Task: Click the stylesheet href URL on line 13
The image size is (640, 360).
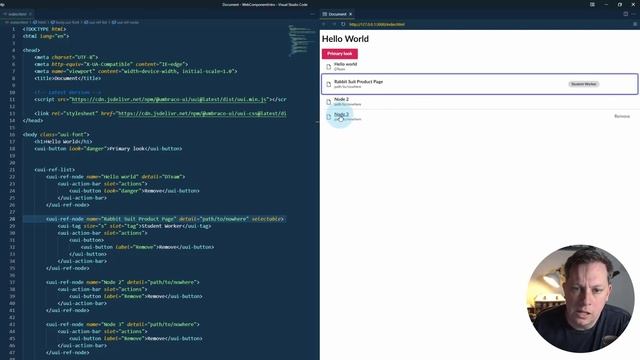Action: tap(202, 113)
